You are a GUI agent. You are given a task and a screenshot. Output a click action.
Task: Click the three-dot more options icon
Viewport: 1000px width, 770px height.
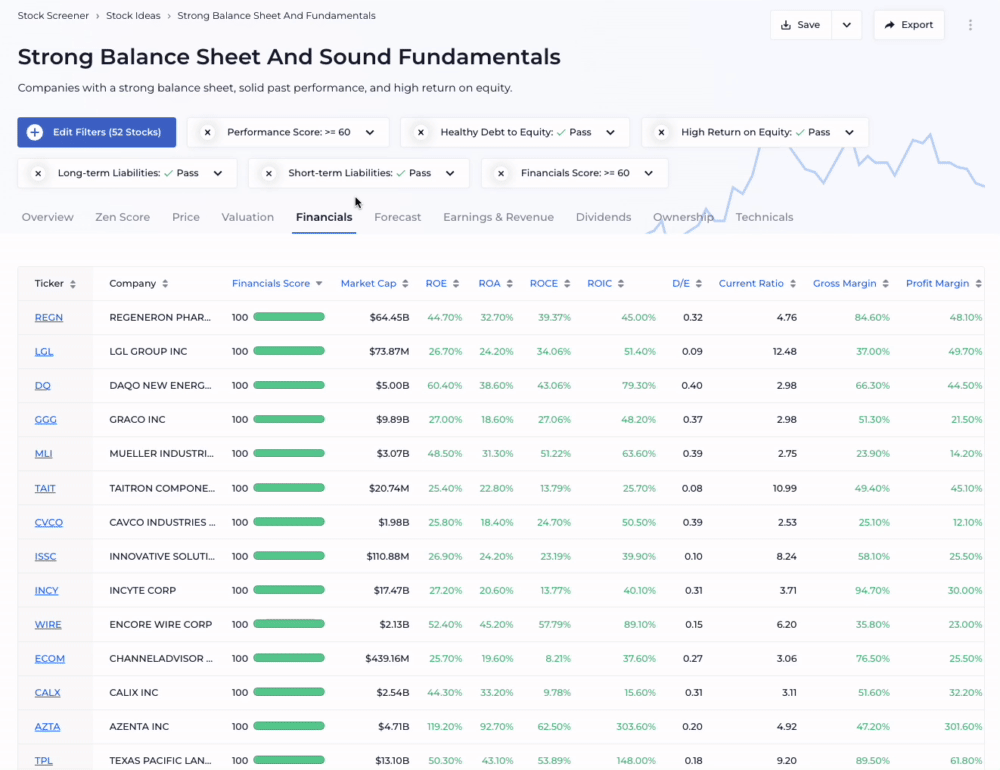click(x=970, y=25)
